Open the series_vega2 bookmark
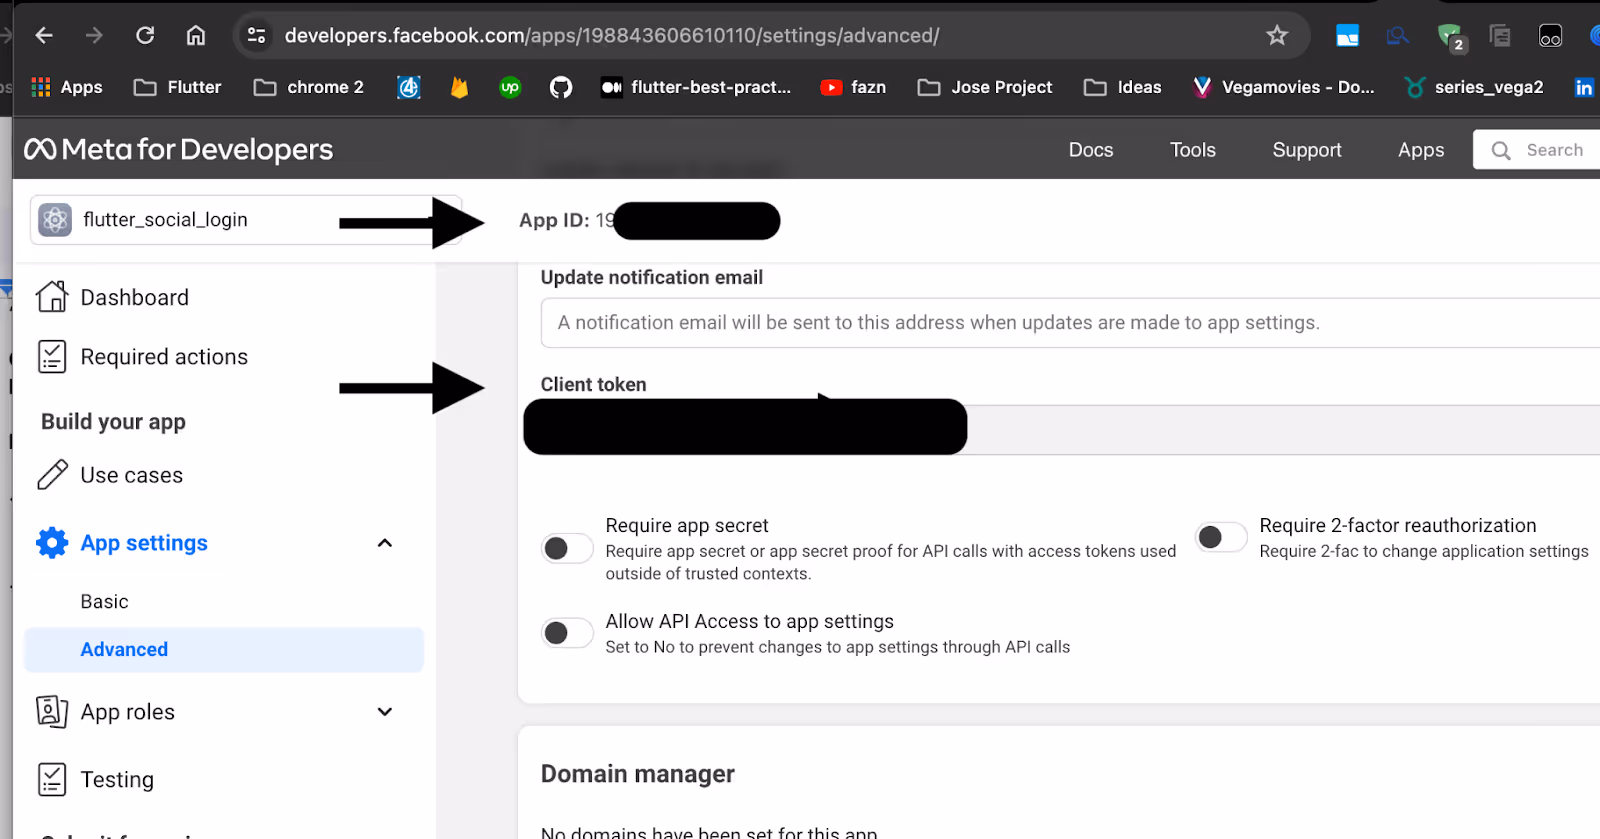The height and width of the screenshot is (839, 1600). 1474,88
